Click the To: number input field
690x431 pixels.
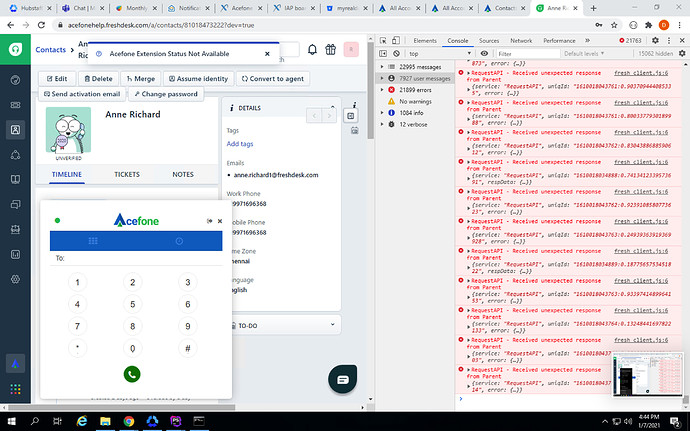point(136,258)
